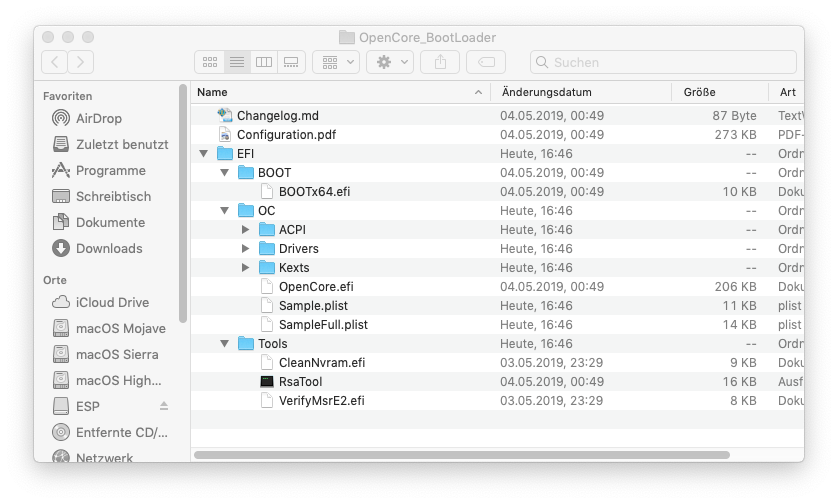Select the macOS Sierra volume
The image size is (838, 504).
(x=105, y=354)
